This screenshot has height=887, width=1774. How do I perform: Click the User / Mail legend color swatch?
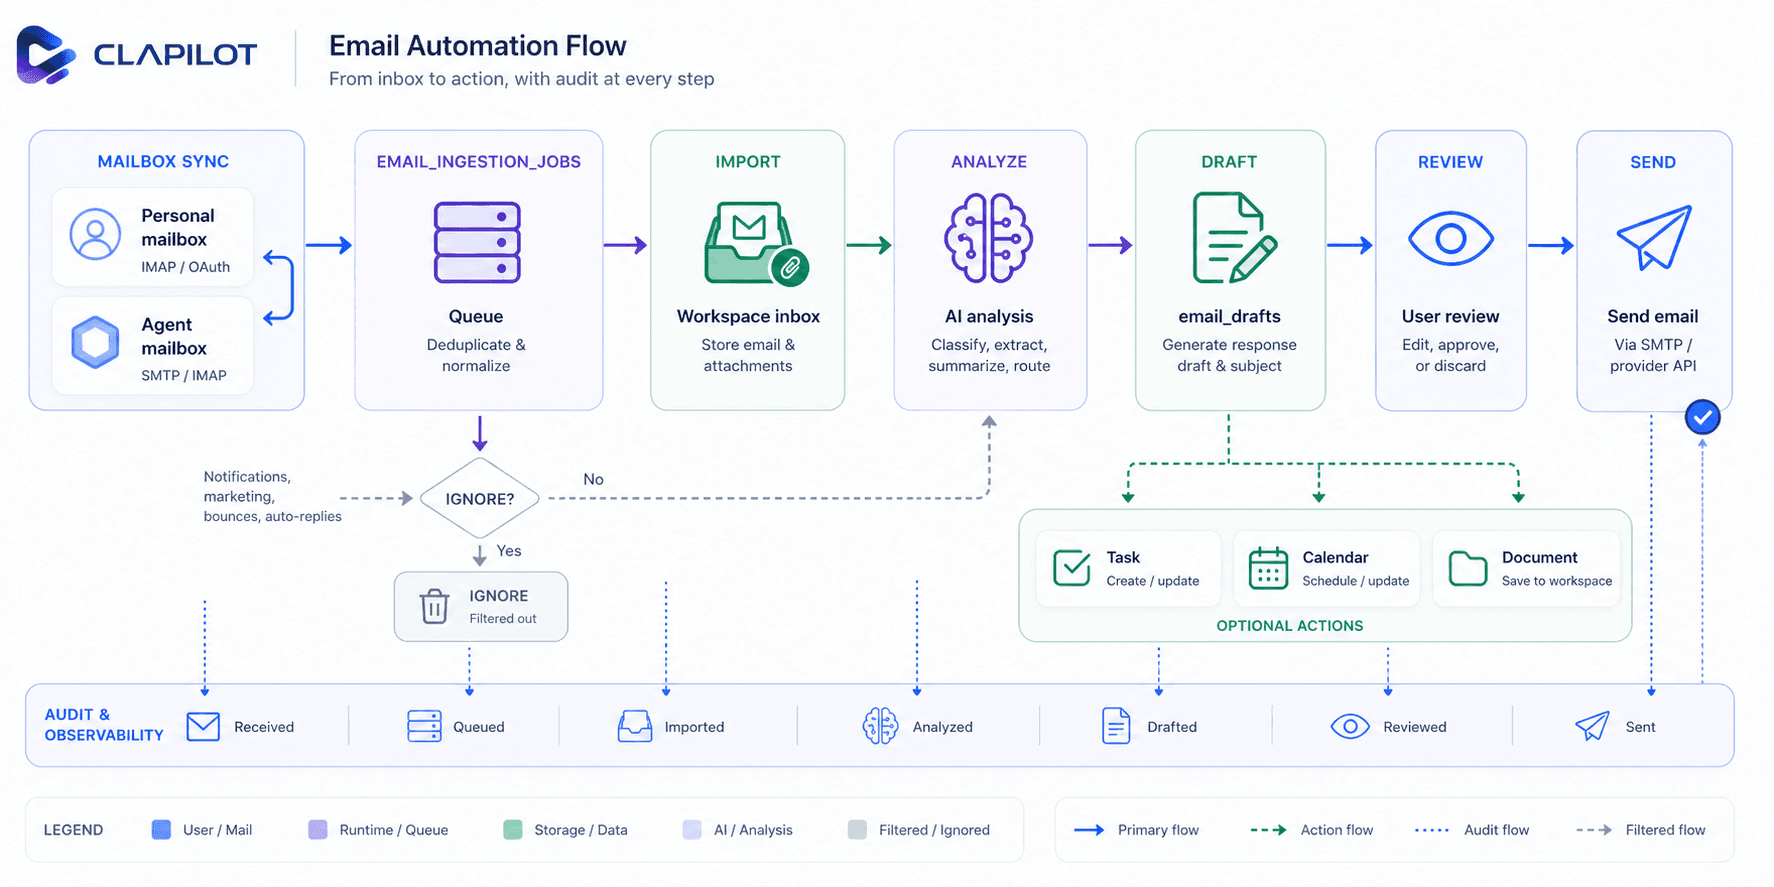(x=161, y=829)
